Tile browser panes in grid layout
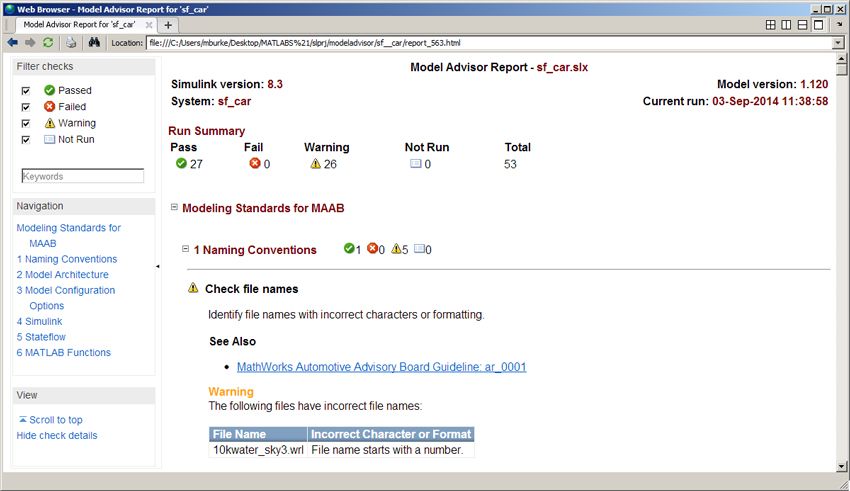The image size is (850, 491). click(x=770, y=25)
